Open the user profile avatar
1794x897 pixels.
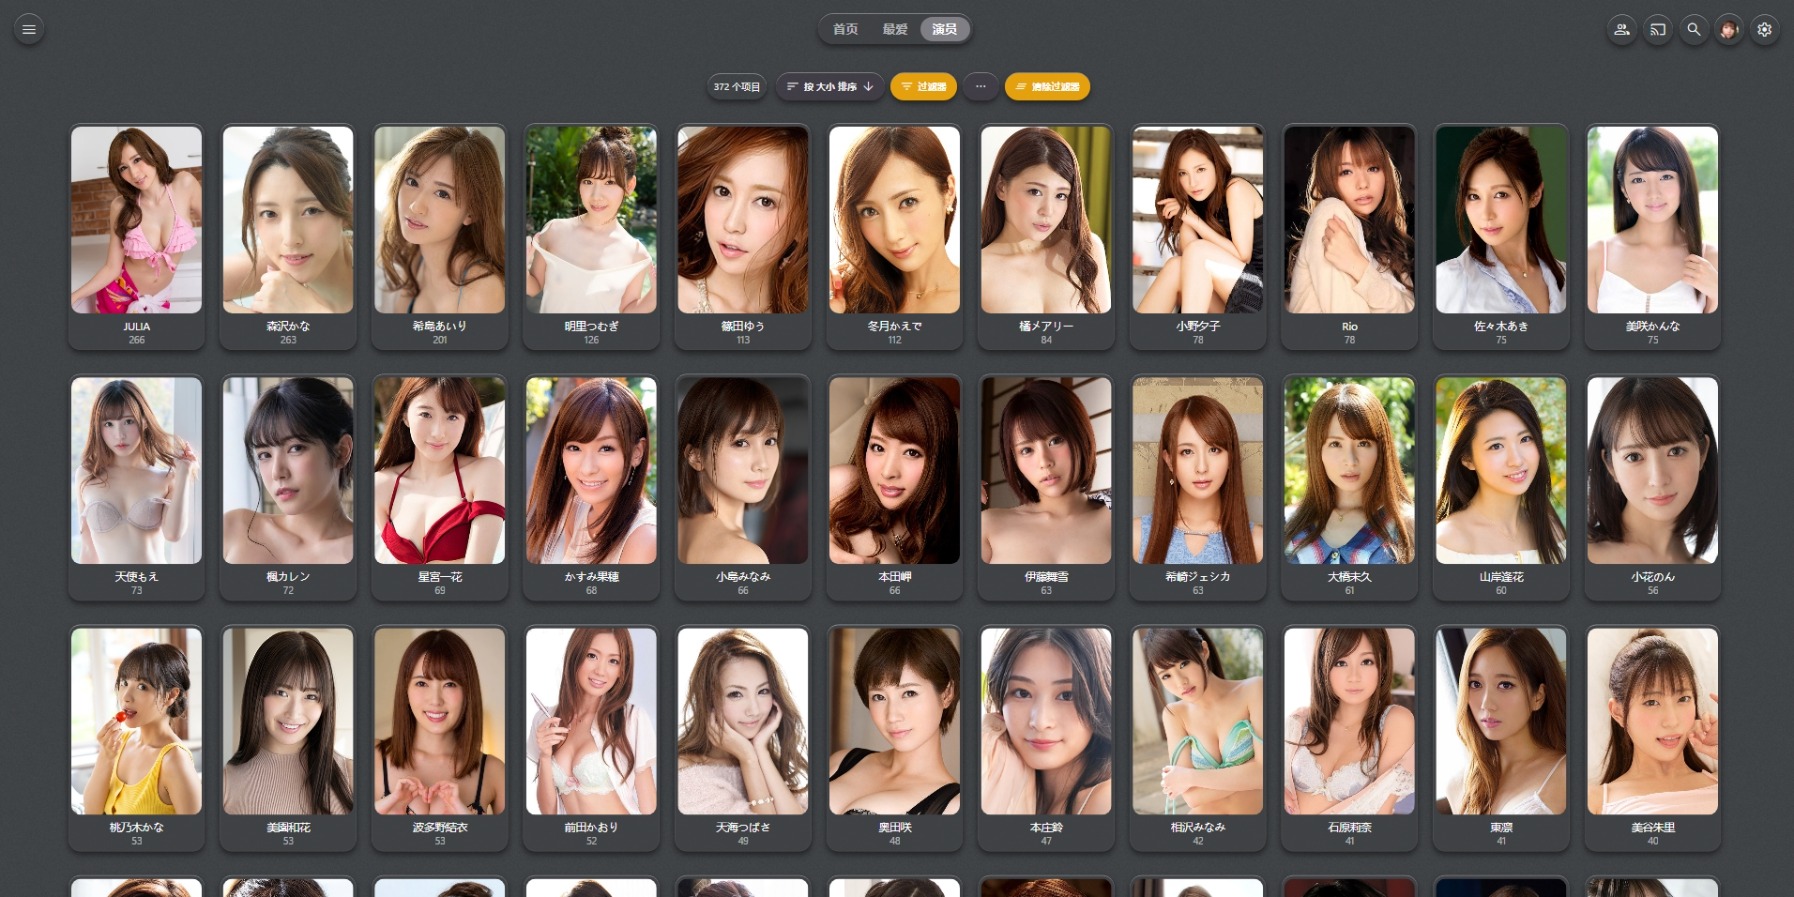[x=1729, y=29]
